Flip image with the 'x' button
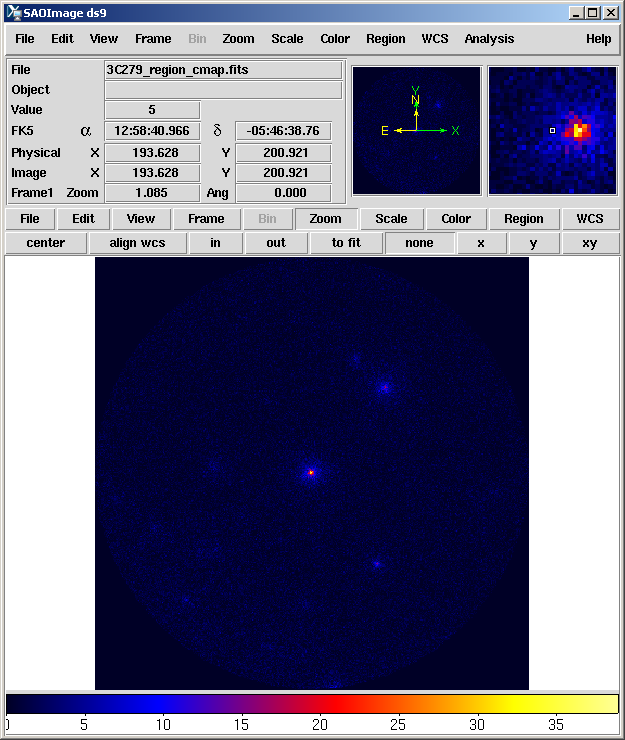 [x=481, y=243]
